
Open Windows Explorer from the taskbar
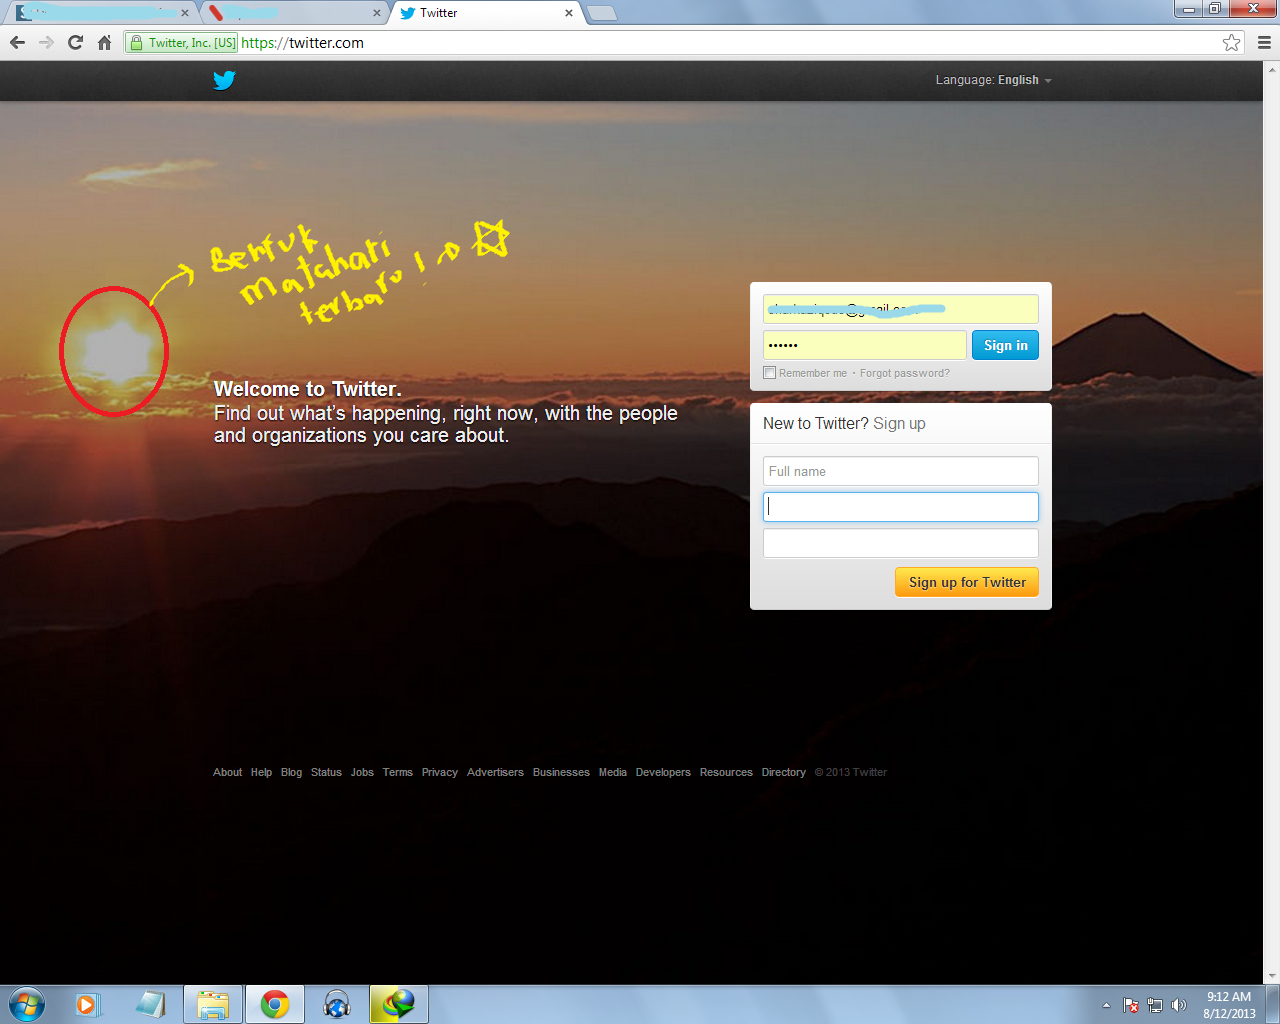tap(213, 1004)
